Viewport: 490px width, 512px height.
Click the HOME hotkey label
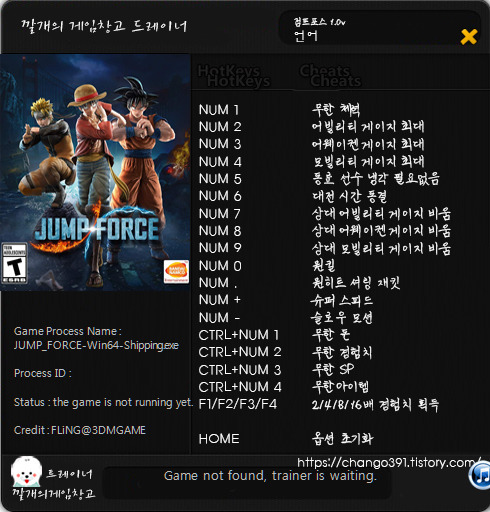click(219, 439)
